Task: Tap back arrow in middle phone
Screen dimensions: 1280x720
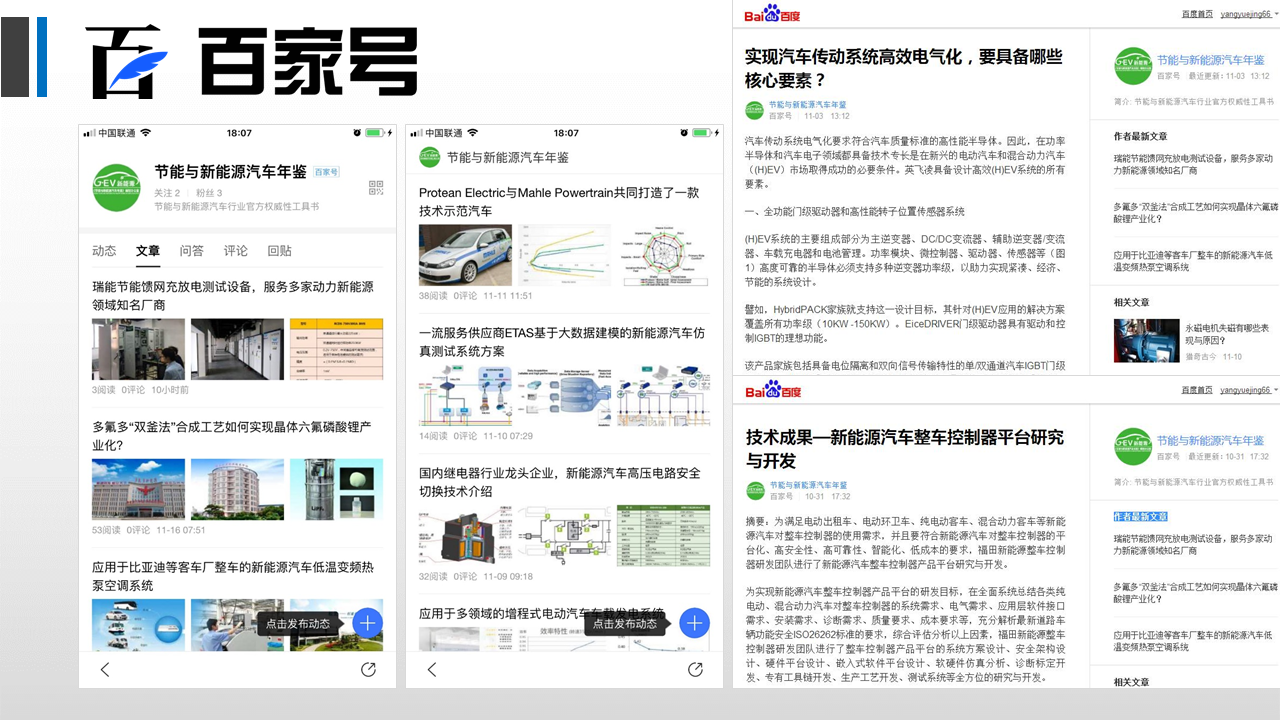Action: (x=432, y=669)
